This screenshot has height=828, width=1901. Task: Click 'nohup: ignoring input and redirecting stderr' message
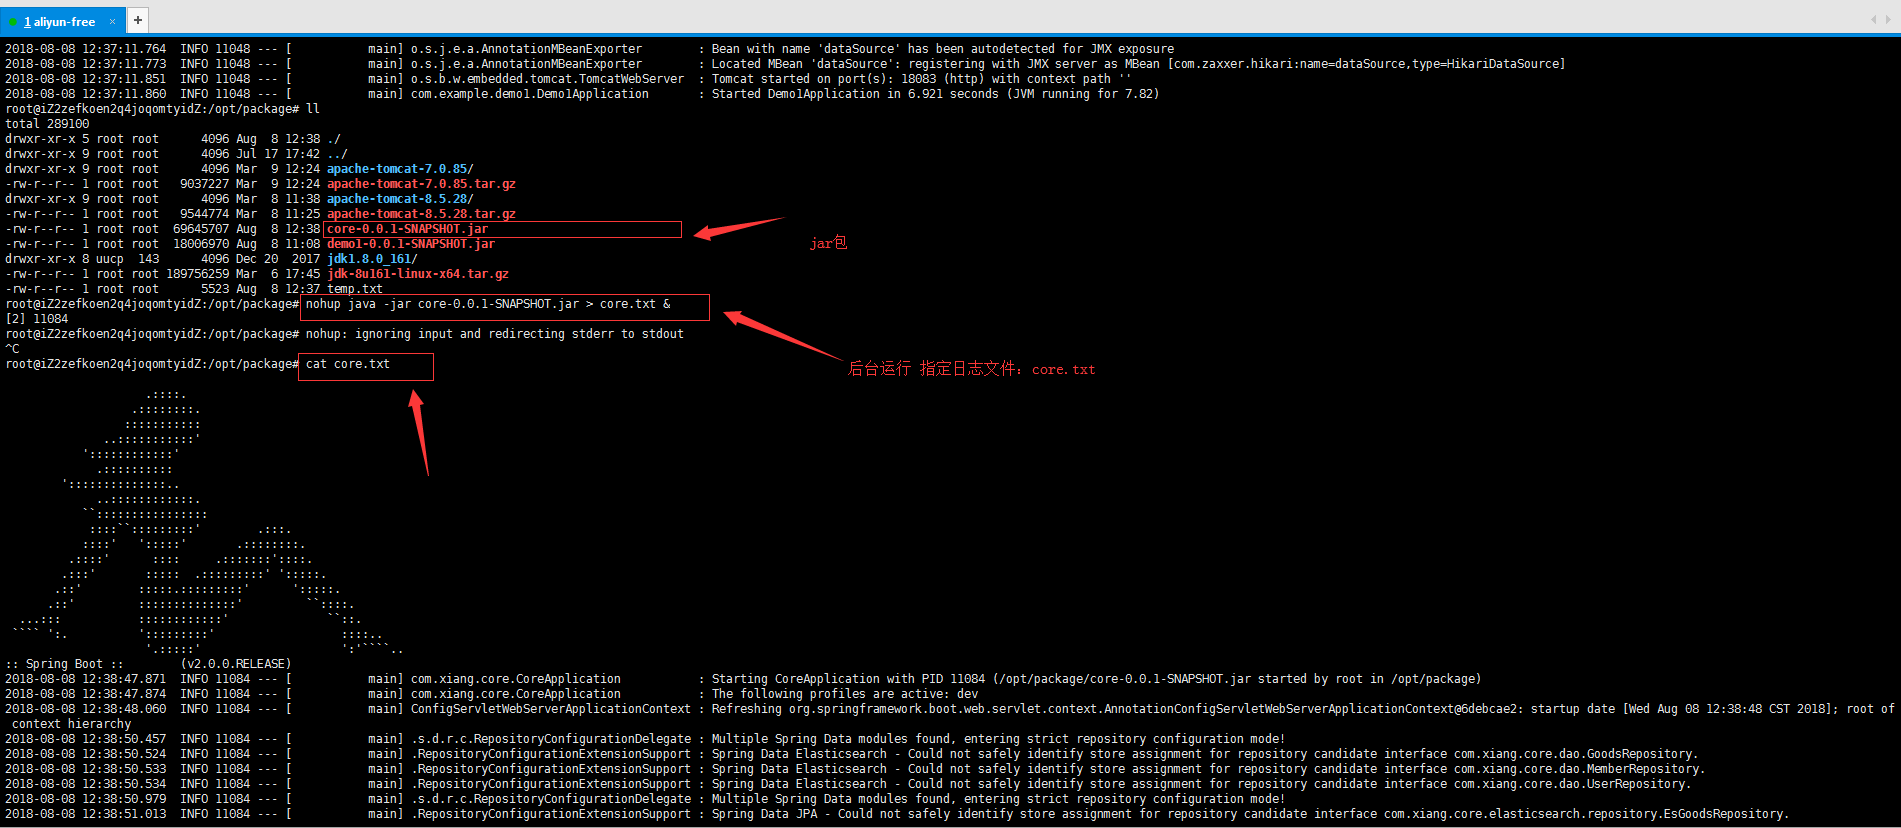point(494,334)
